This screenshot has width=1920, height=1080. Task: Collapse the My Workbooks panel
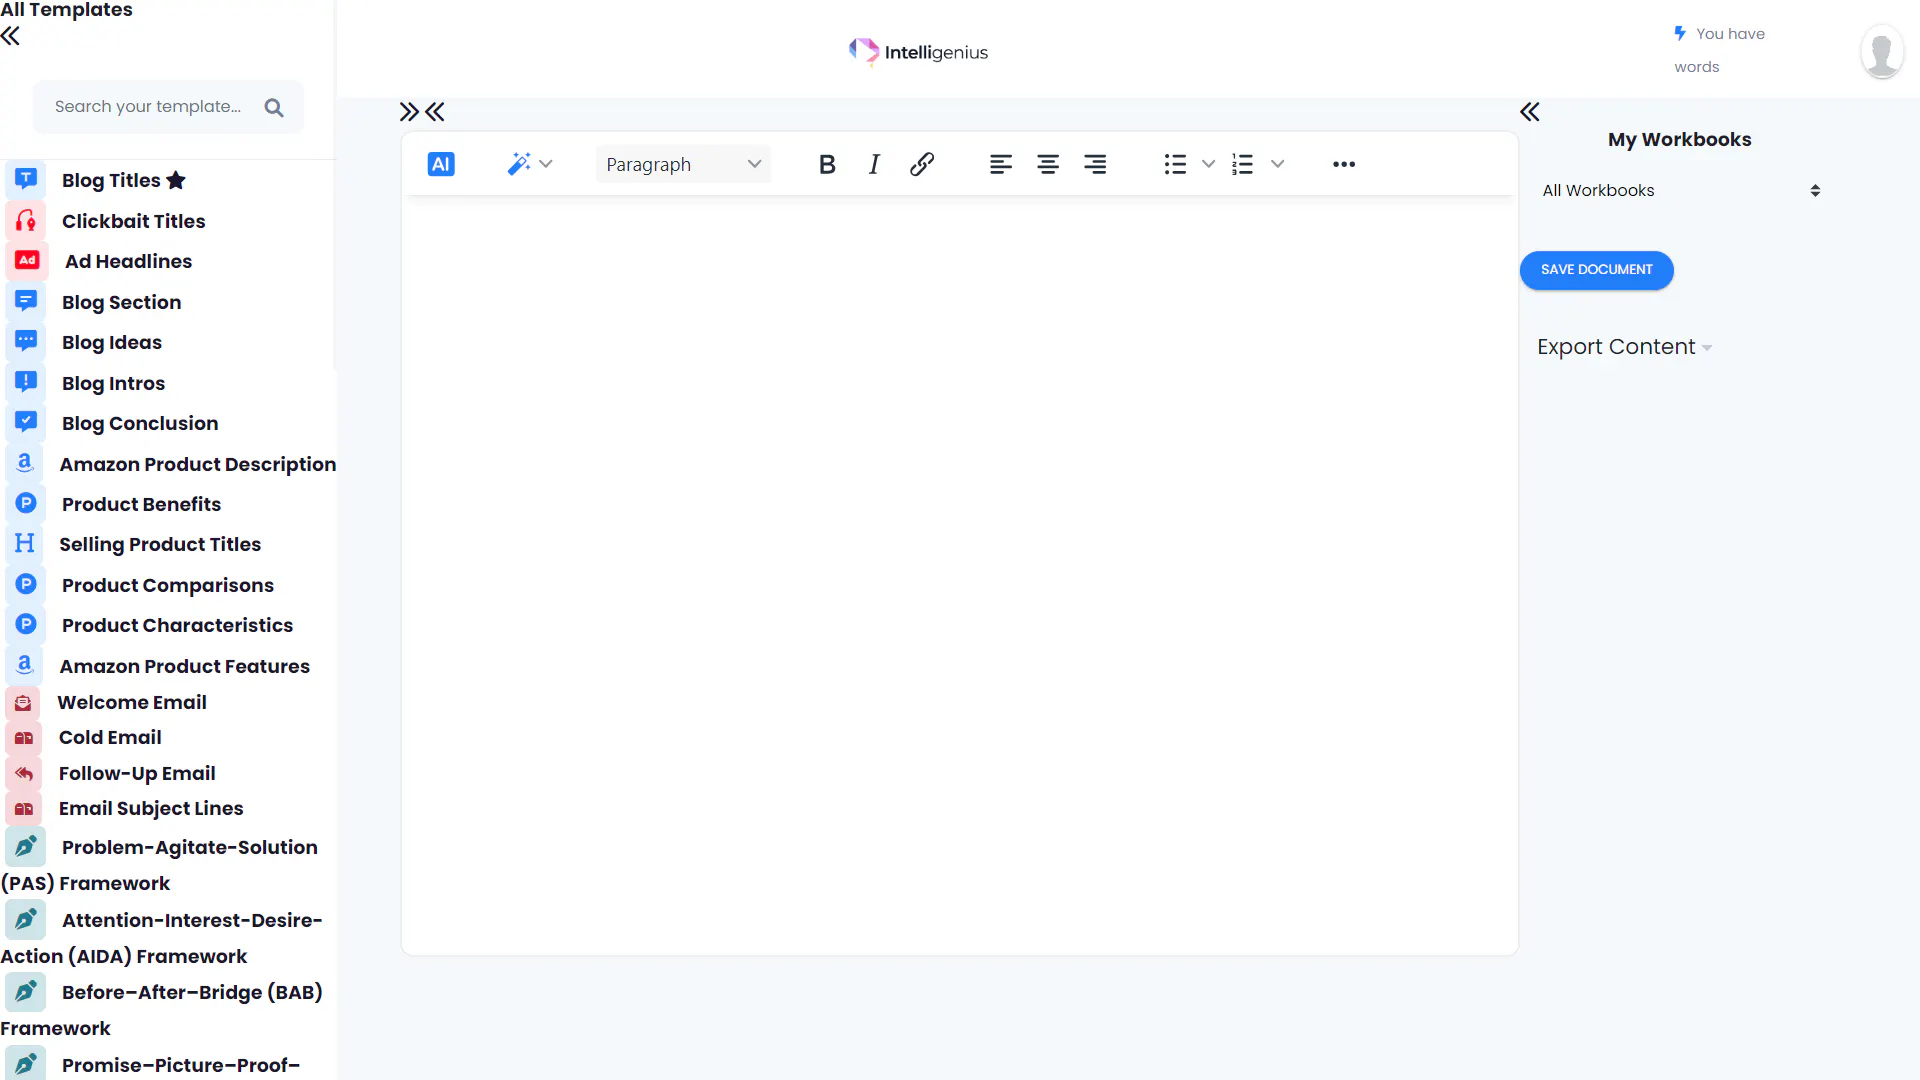point(1530,112)
